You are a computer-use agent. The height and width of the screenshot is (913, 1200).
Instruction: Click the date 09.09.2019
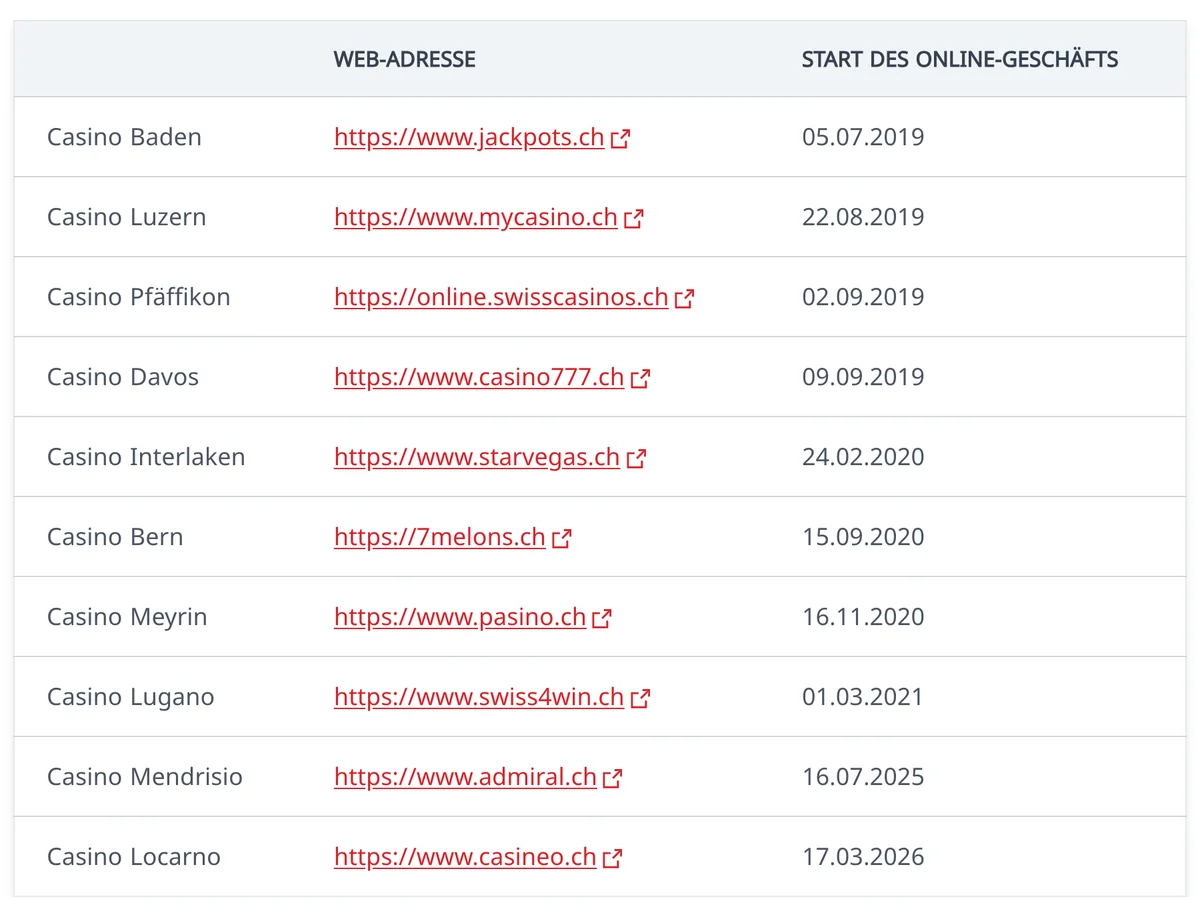click(x=863, y=377)
